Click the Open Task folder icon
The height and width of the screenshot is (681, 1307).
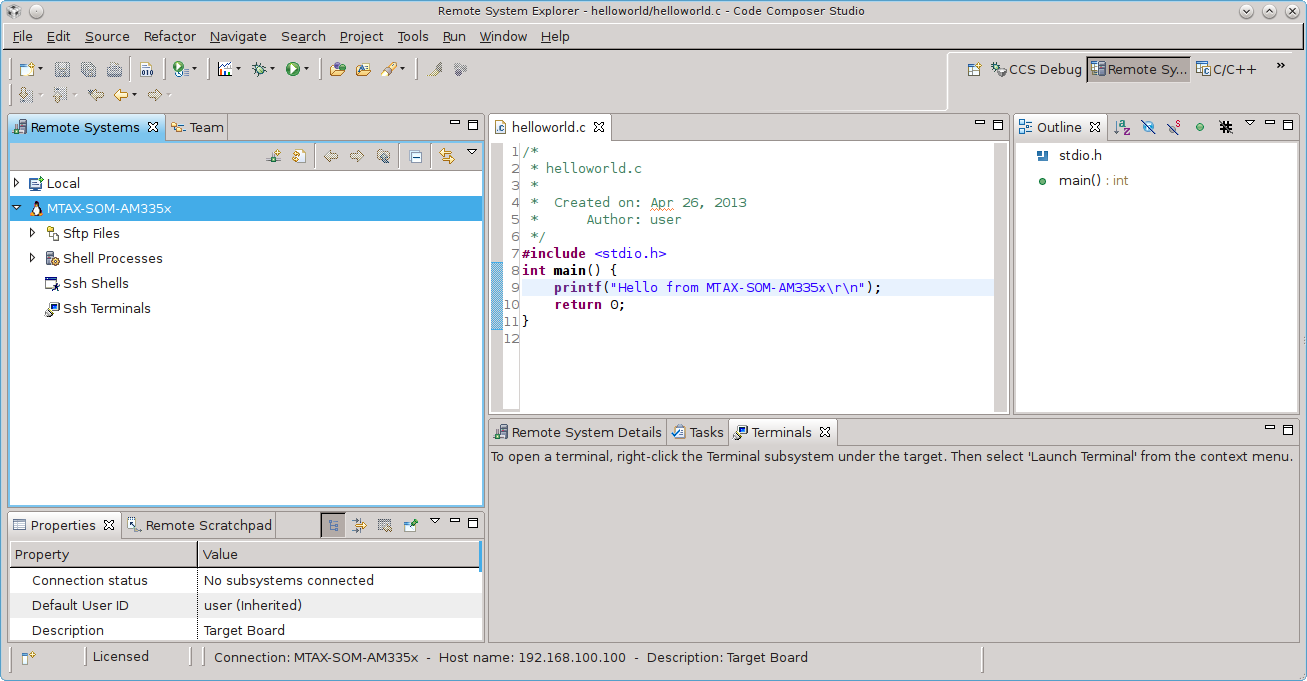click(x=362, y=69)
